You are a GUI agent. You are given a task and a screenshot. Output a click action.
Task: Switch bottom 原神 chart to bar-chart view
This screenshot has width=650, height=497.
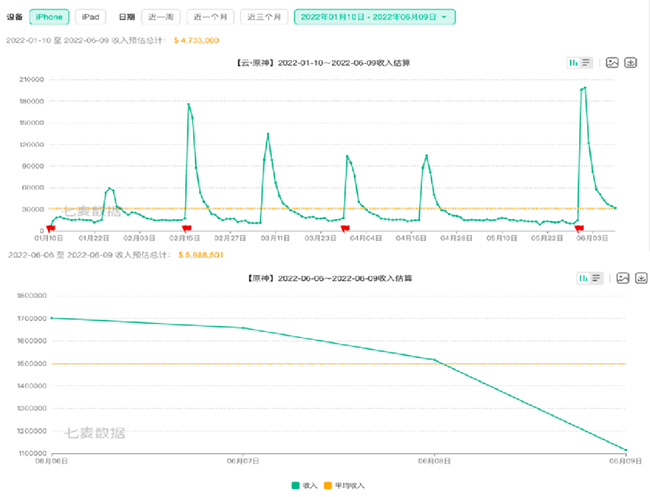584,278
